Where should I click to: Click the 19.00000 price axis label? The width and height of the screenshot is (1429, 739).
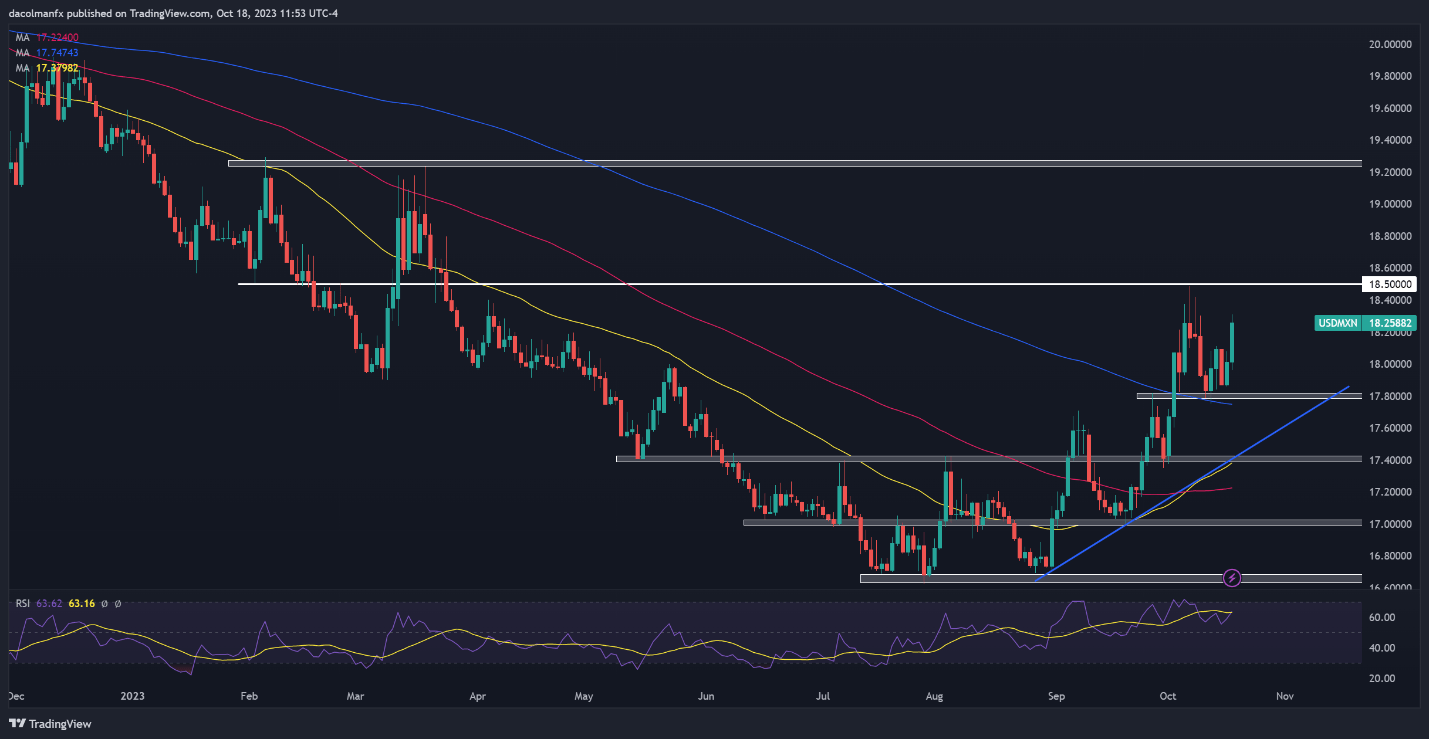1392,204
